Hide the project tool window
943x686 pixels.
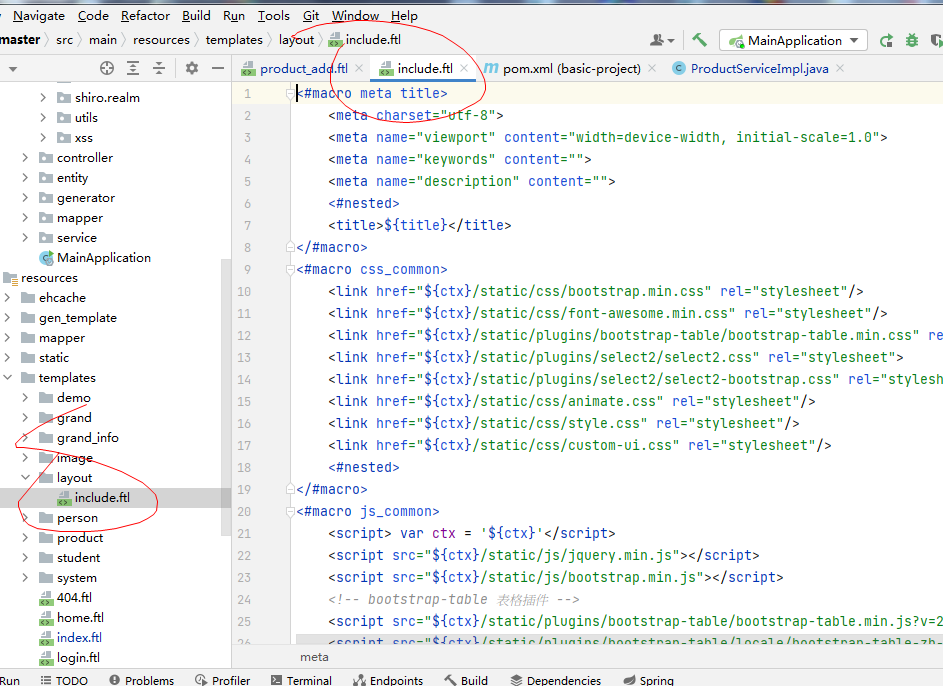pos(218,68)
